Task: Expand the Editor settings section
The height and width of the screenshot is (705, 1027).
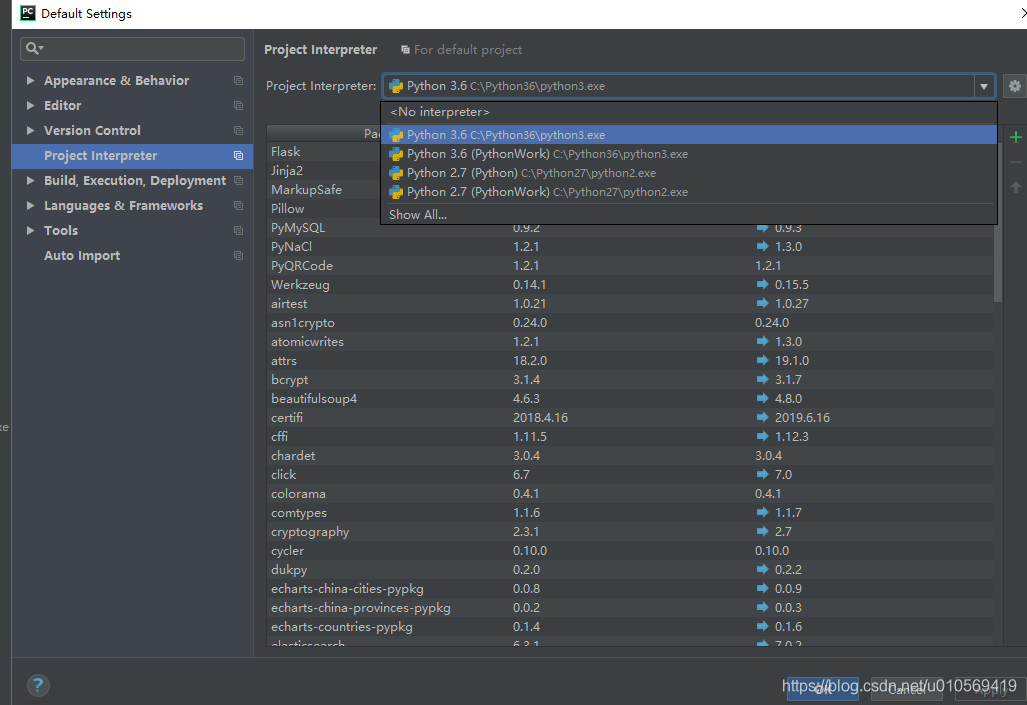Action: click(30, 105)
